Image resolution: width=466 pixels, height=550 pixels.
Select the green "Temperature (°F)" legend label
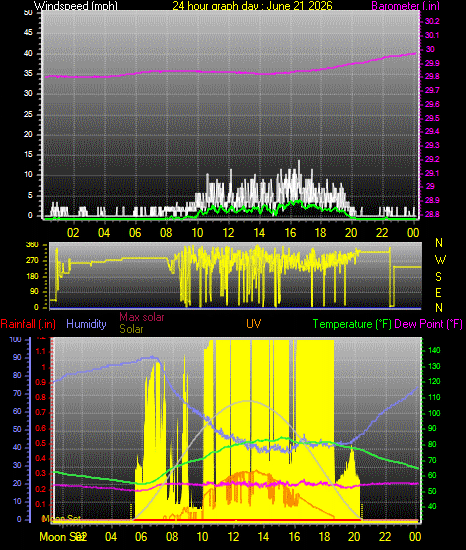tap(352, 324)
